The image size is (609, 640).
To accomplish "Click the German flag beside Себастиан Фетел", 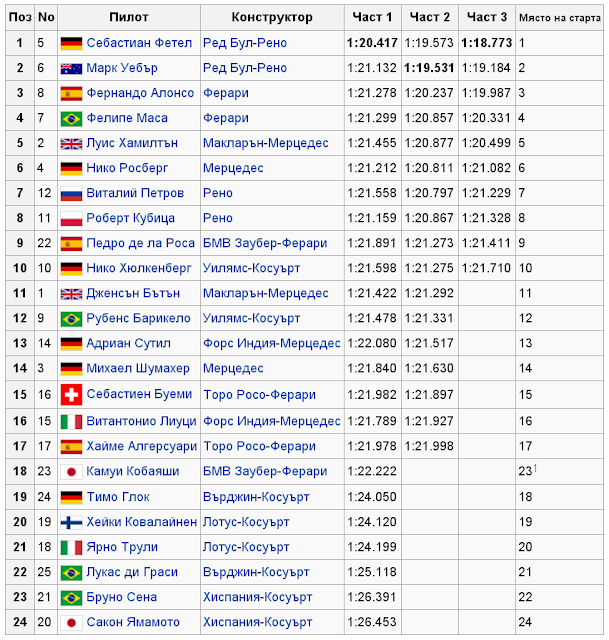I will coord(71,43).
